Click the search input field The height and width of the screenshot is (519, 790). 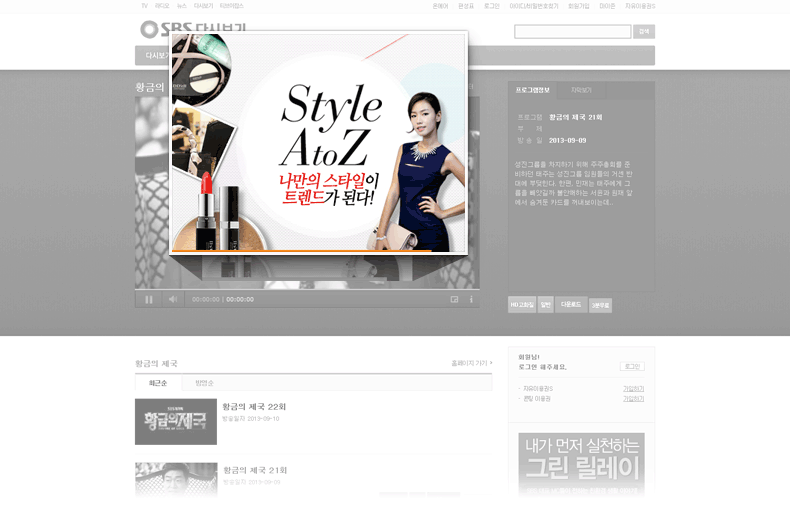(572, 32)
